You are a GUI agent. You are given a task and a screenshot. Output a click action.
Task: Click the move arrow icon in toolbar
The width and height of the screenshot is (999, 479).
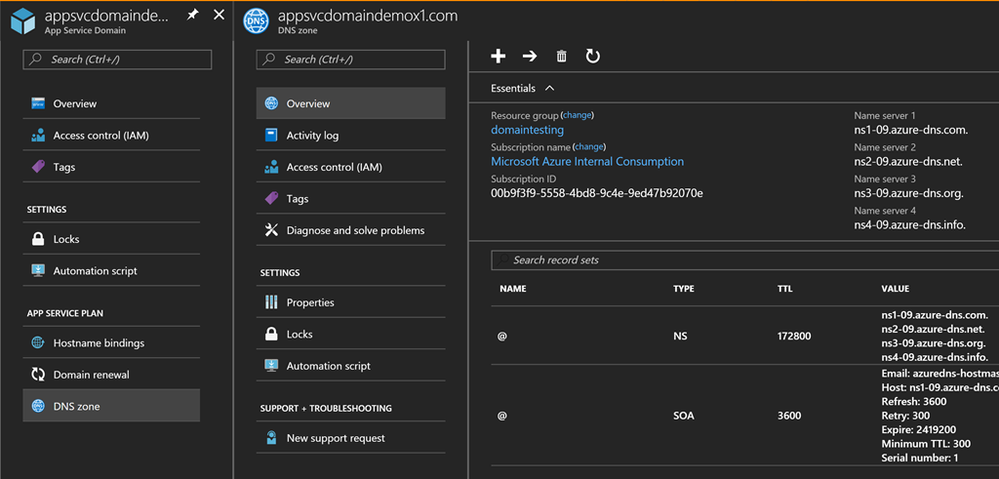530,57
